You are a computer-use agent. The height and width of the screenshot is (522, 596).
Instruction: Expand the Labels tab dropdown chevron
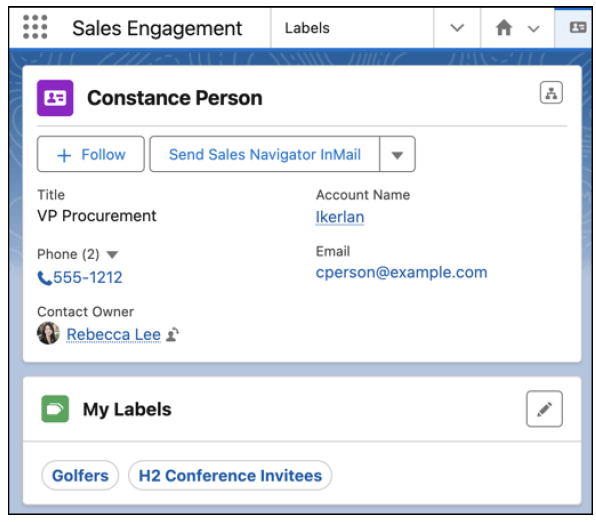[x=457, y=28]
